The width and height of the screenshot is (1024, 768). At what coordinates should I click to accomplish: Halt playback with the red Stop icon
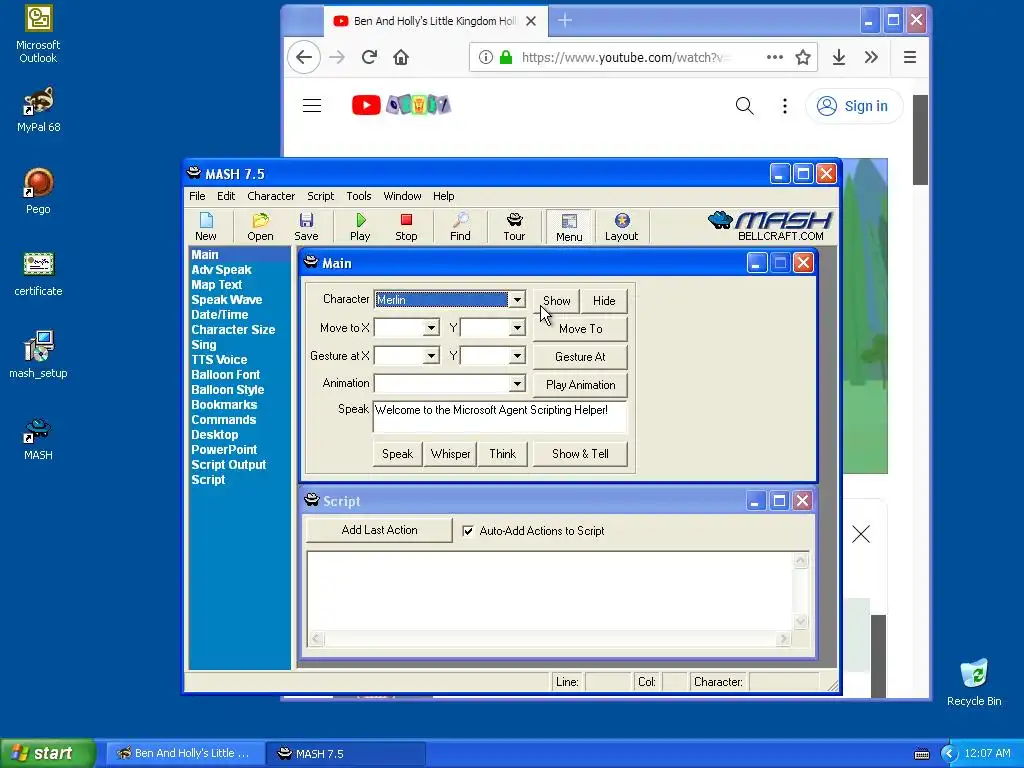406,227
